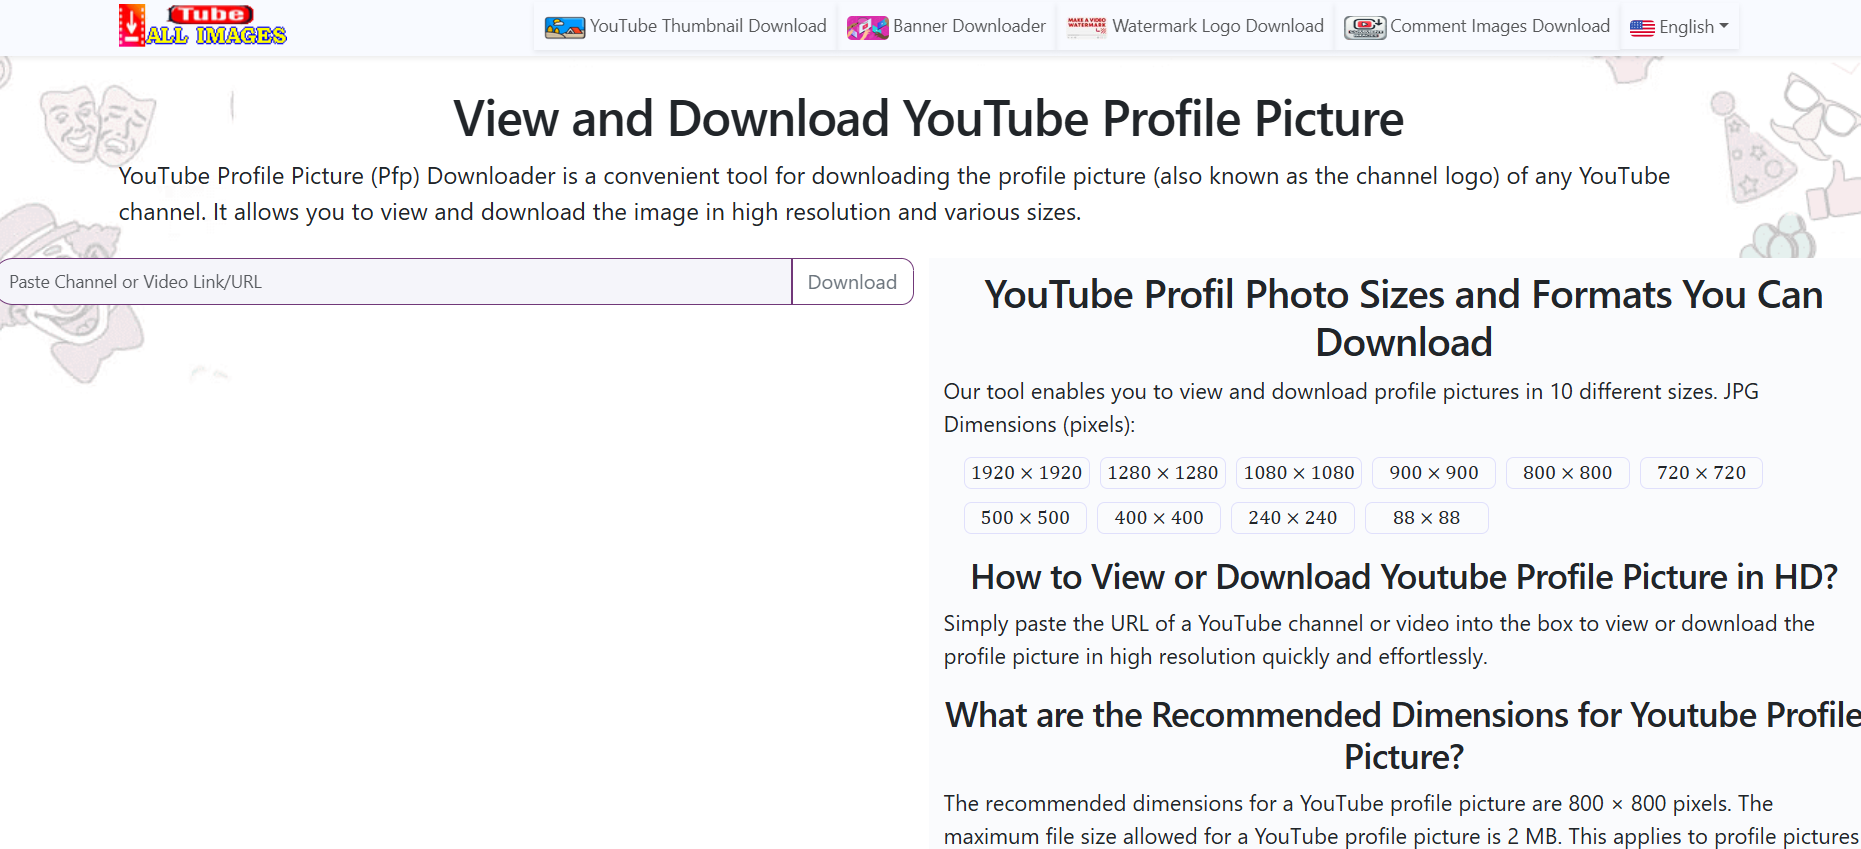Select the 900 × 900 size badge
1861x849 pixels.
(x=1434, y=473)
